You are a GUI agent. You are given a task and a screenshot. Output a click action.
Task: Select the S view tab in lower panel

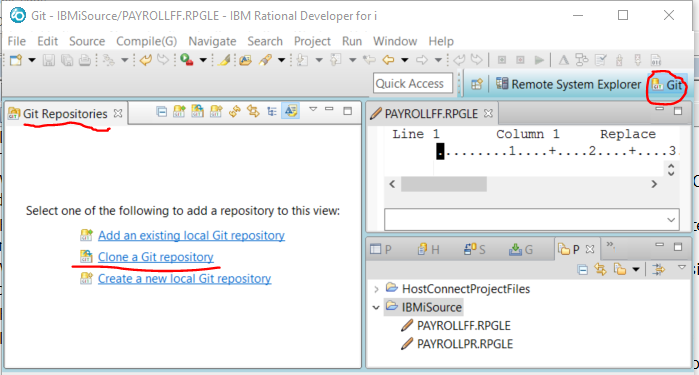(x=475, y=249)
